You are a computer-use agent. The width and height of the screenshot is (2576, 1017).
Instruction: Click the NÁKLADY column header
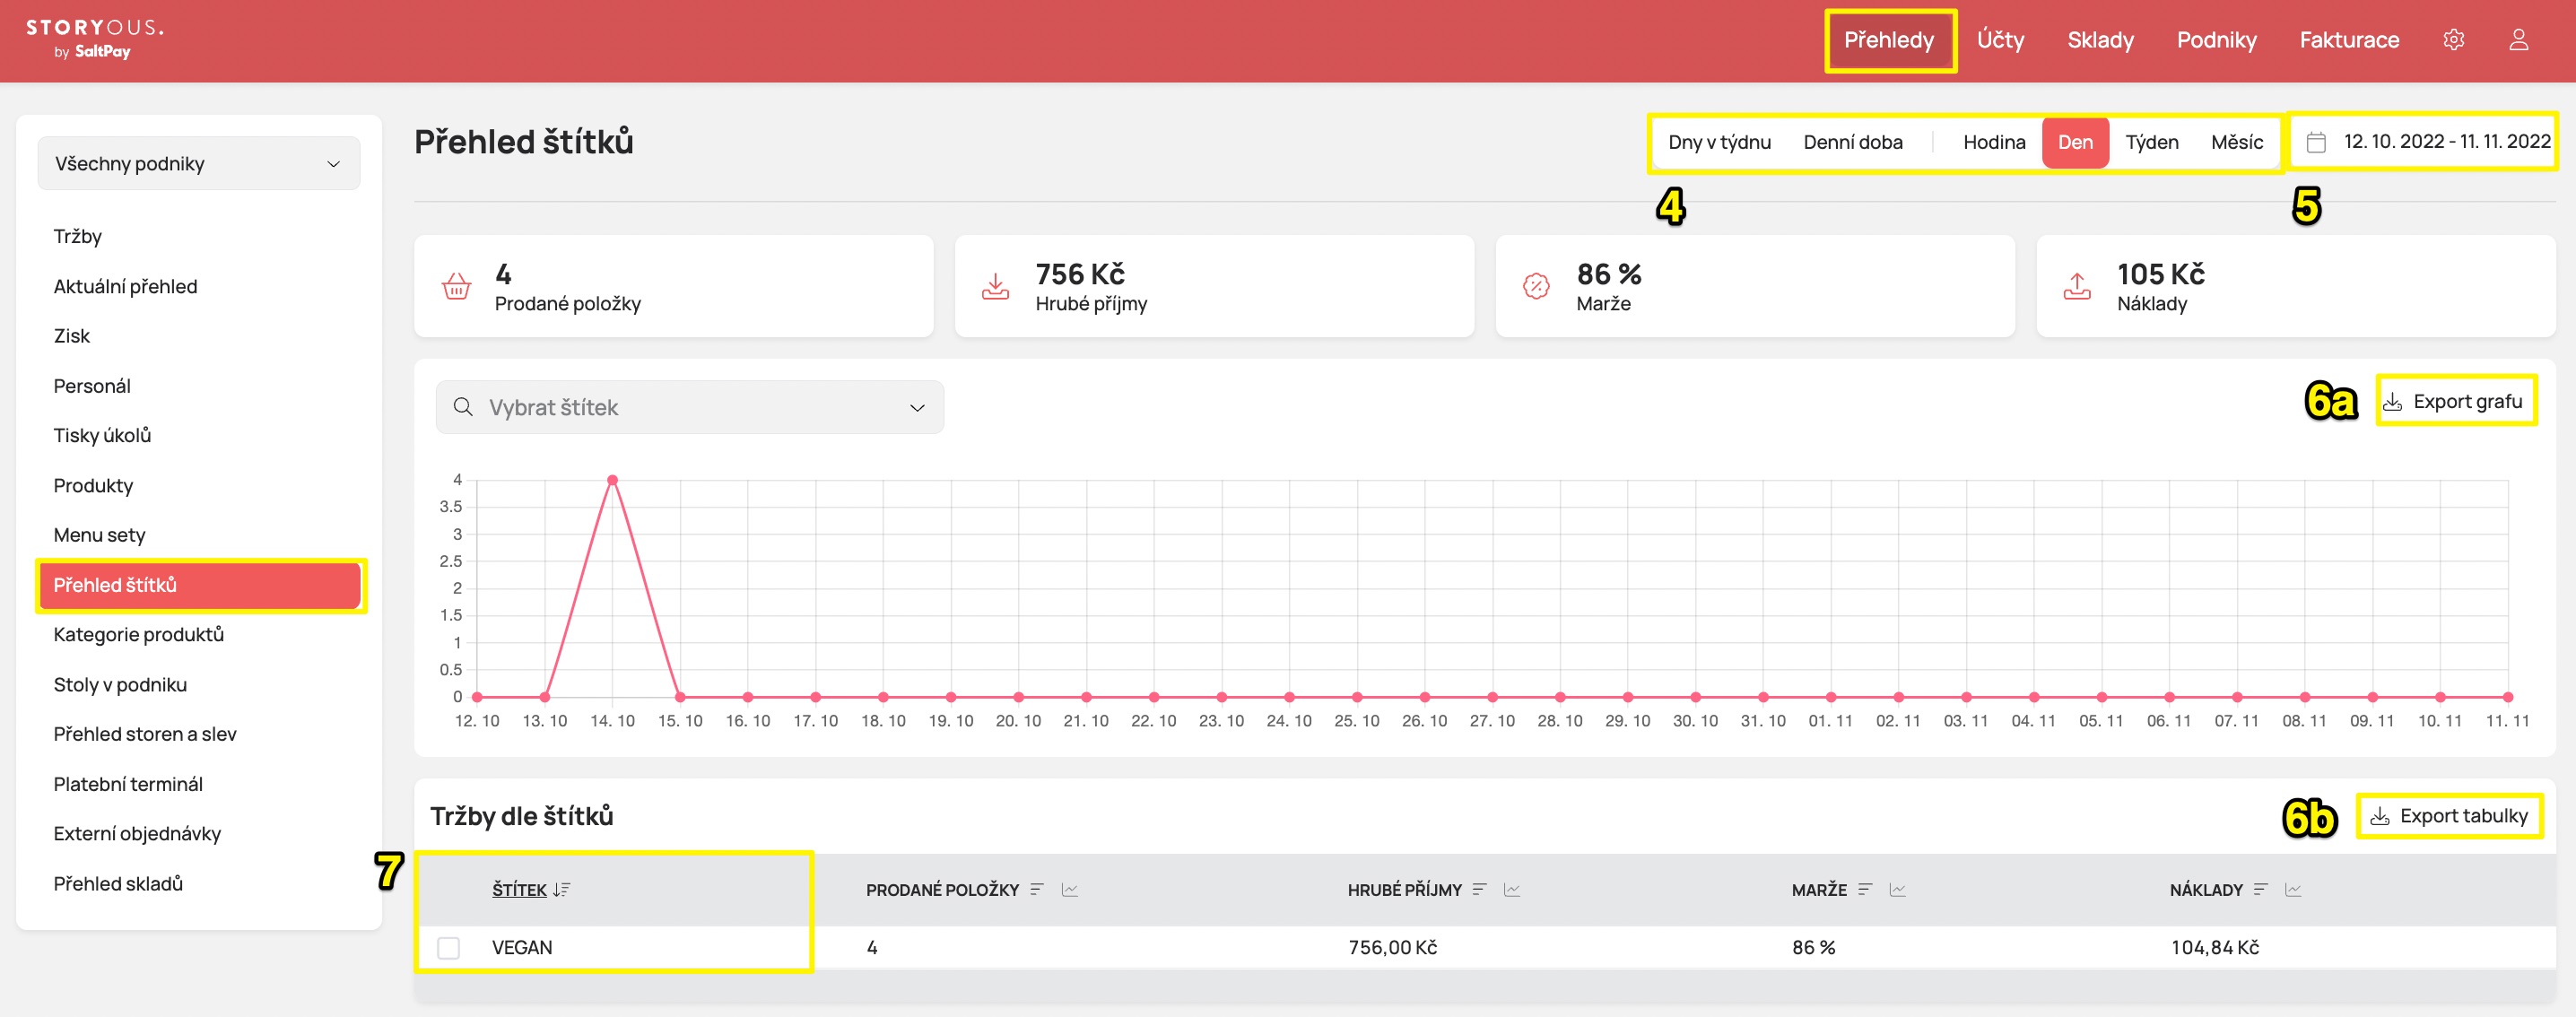2206,889
